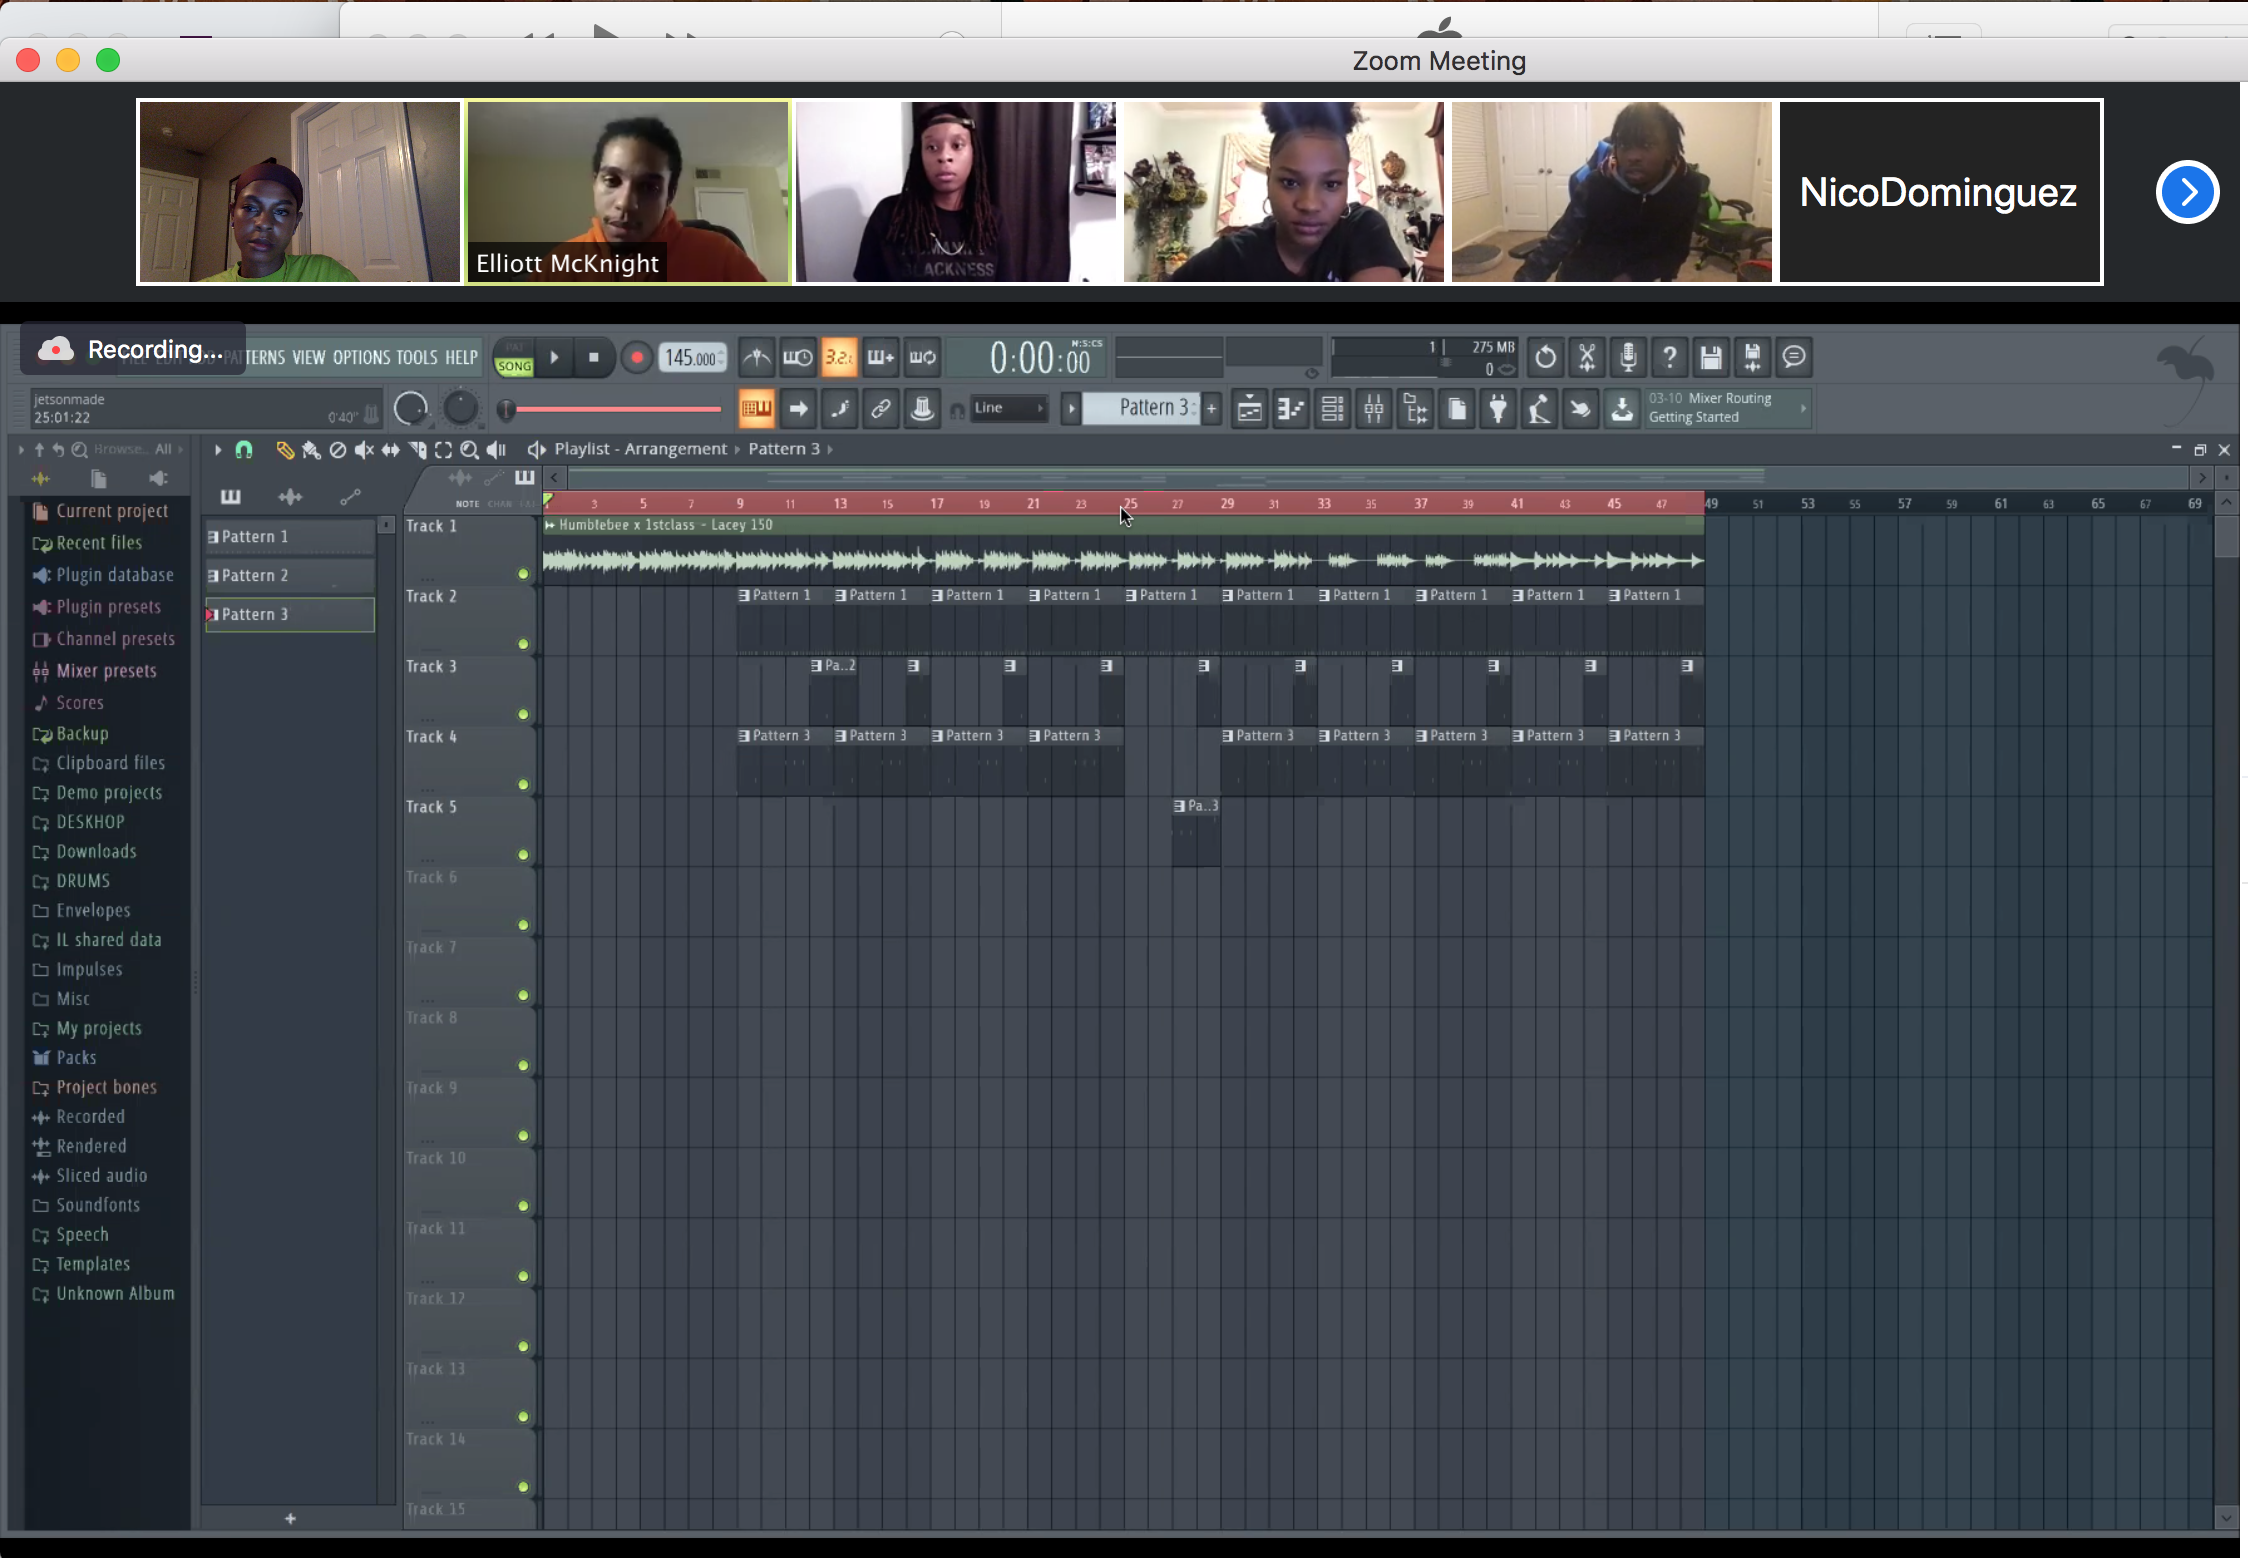This screenshot has width=2248, height=1558.
Task: Click bar 17 on the timeline ruler
Action: click(x=936, y=503)
